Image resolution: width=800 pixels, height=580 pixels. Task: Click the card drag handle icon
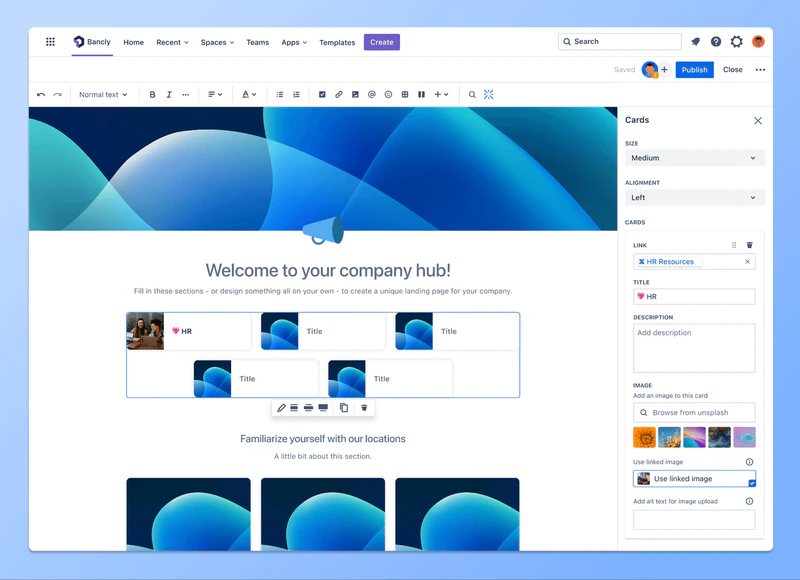[x=734, y=245]
